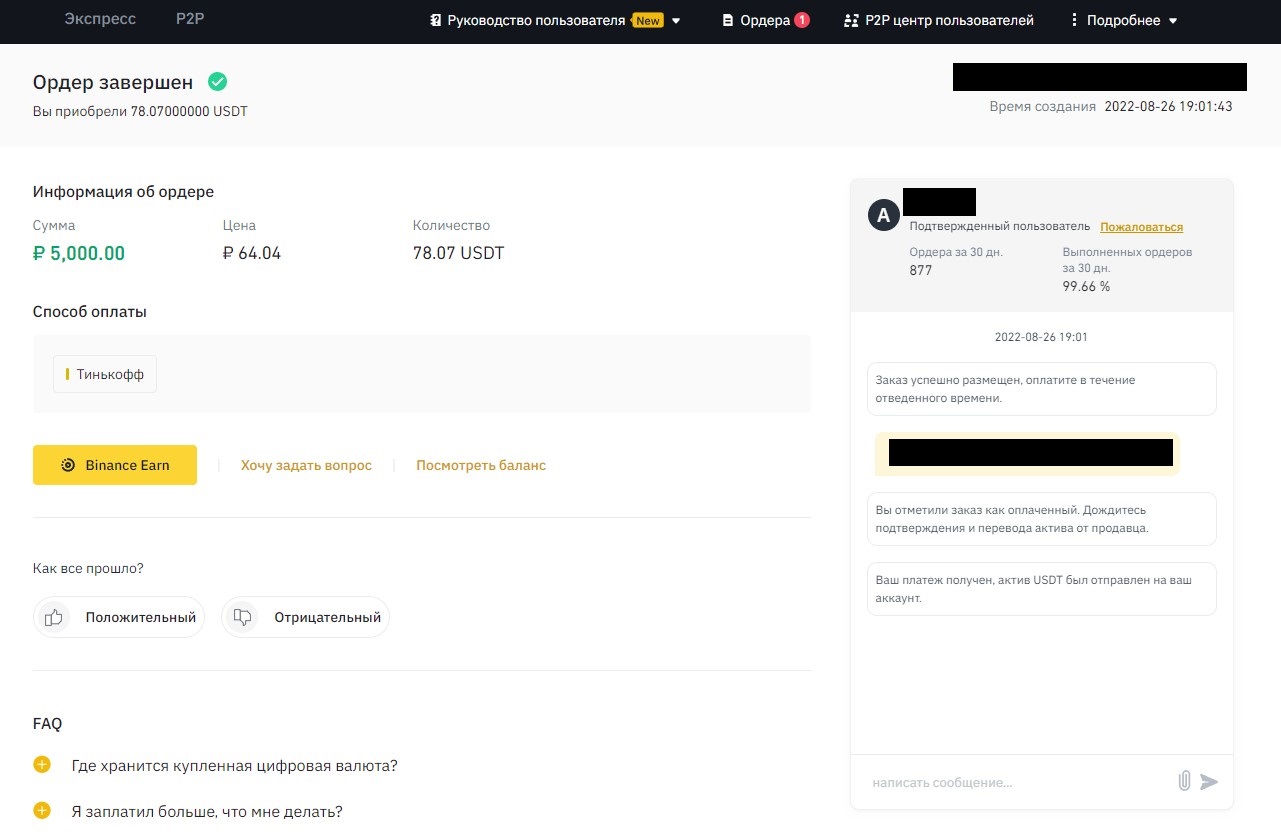1281x835 pixels.
Task: Click the plus icon for 'Я заплатил больше'
Action: [x=41, y=811]
